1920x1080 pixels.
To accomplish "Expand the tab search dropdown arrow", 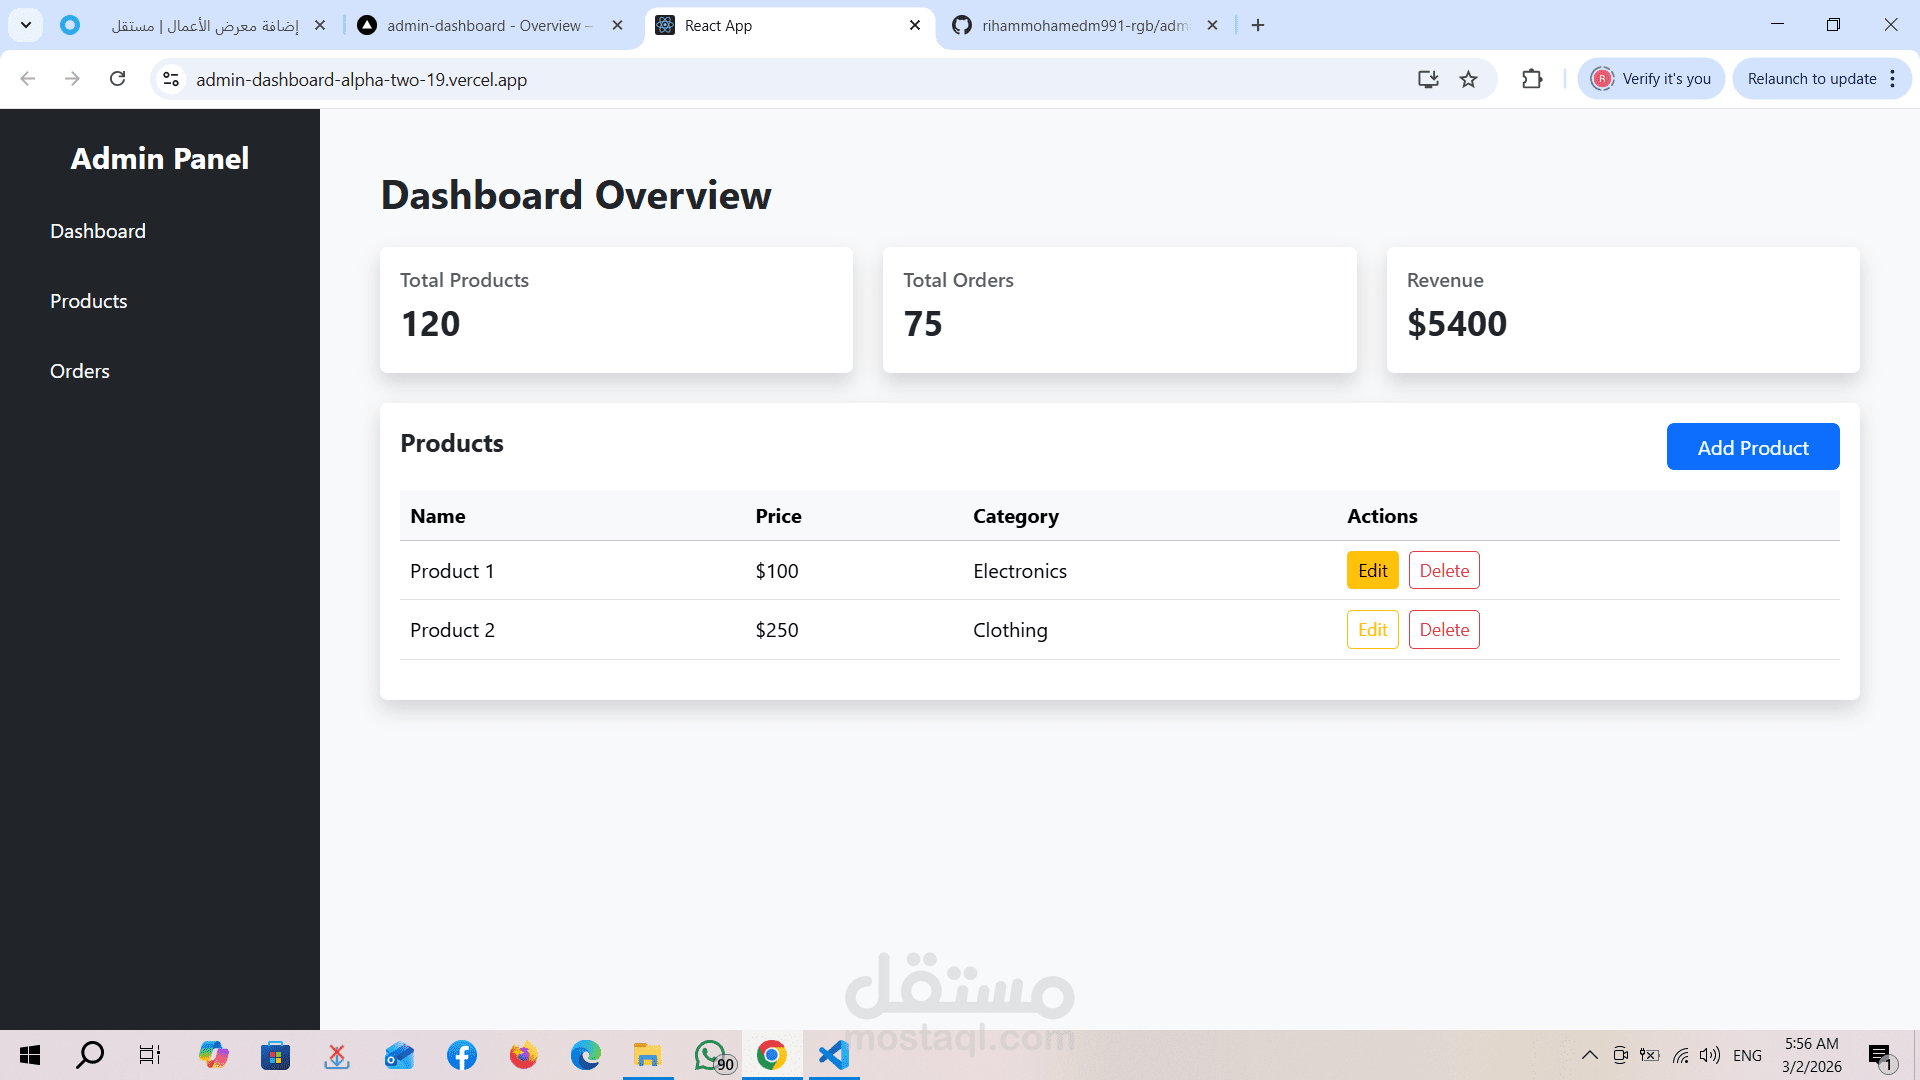I will coord(26,25).
